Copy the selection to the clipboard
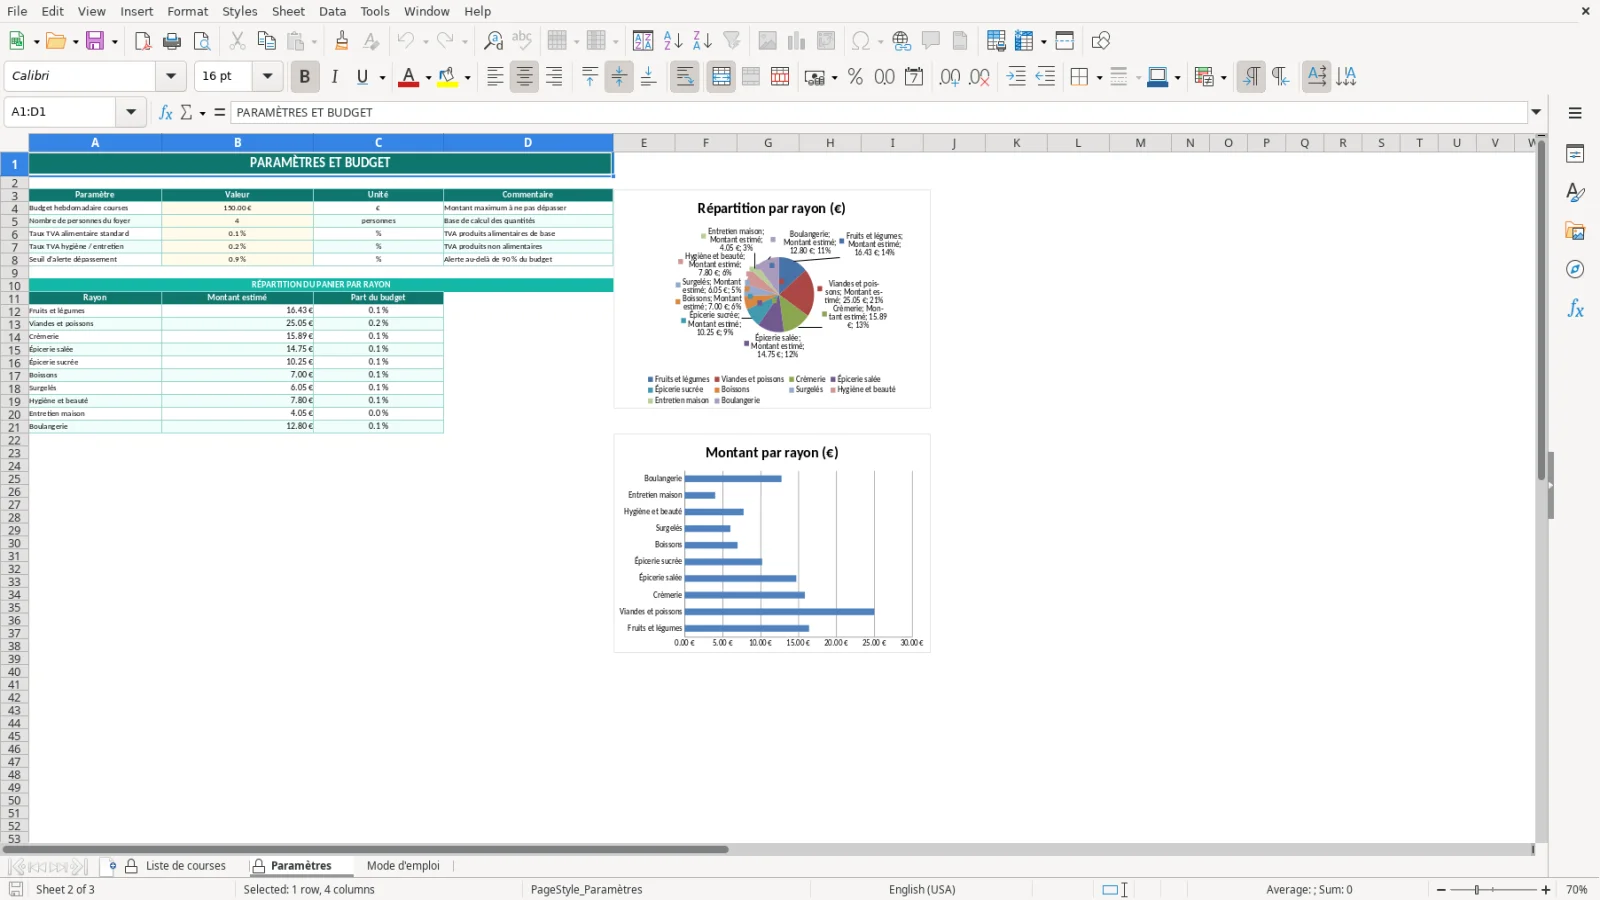 [266, 41]
